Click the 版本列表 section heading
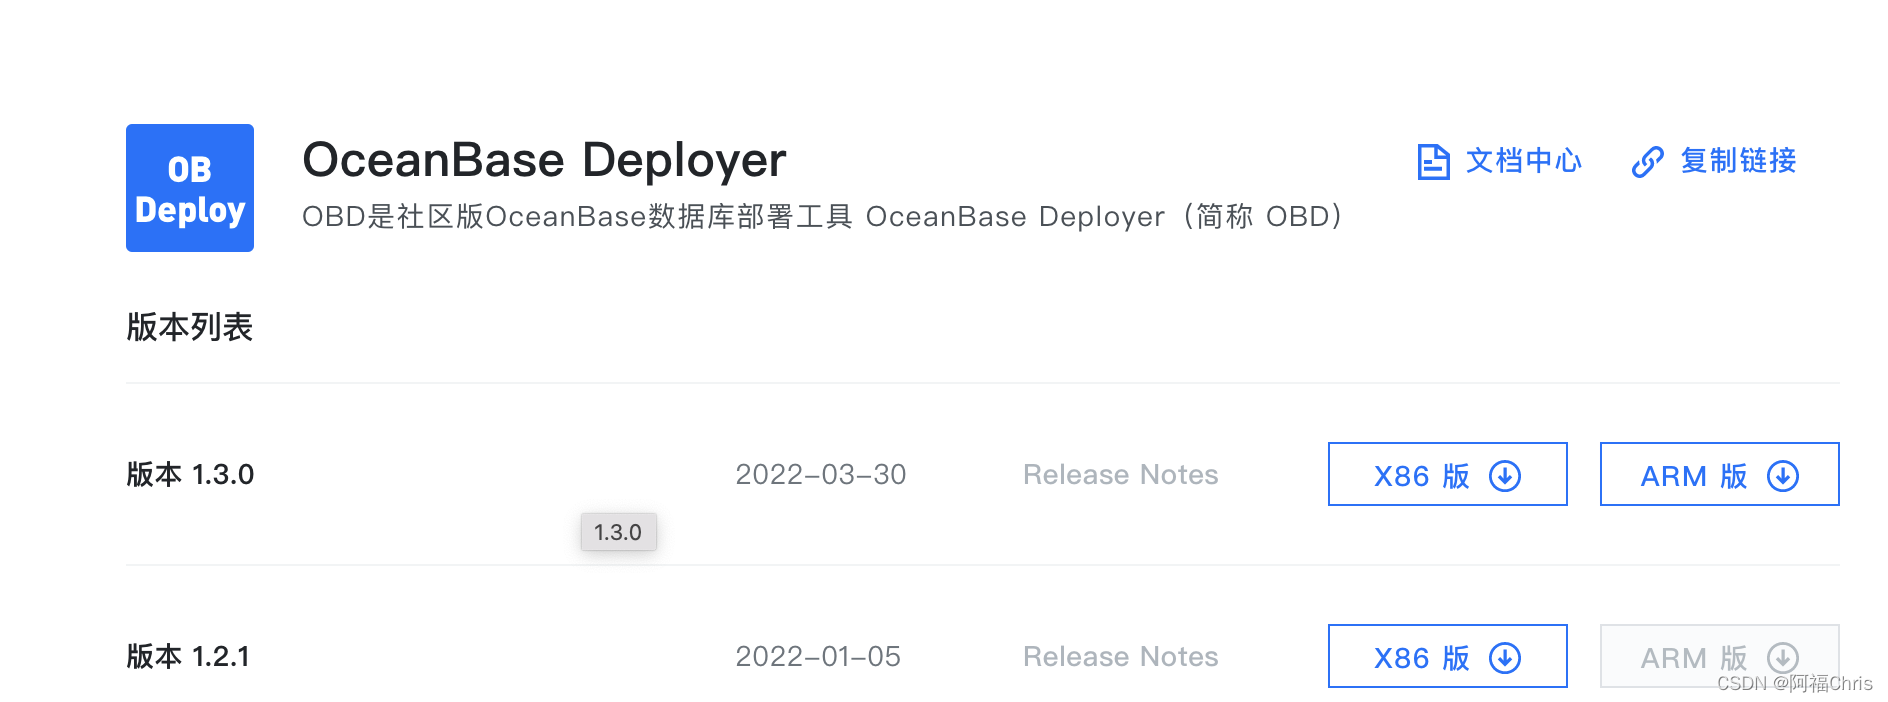Viewport: 1888px width, 702px height. coord(190,327)
